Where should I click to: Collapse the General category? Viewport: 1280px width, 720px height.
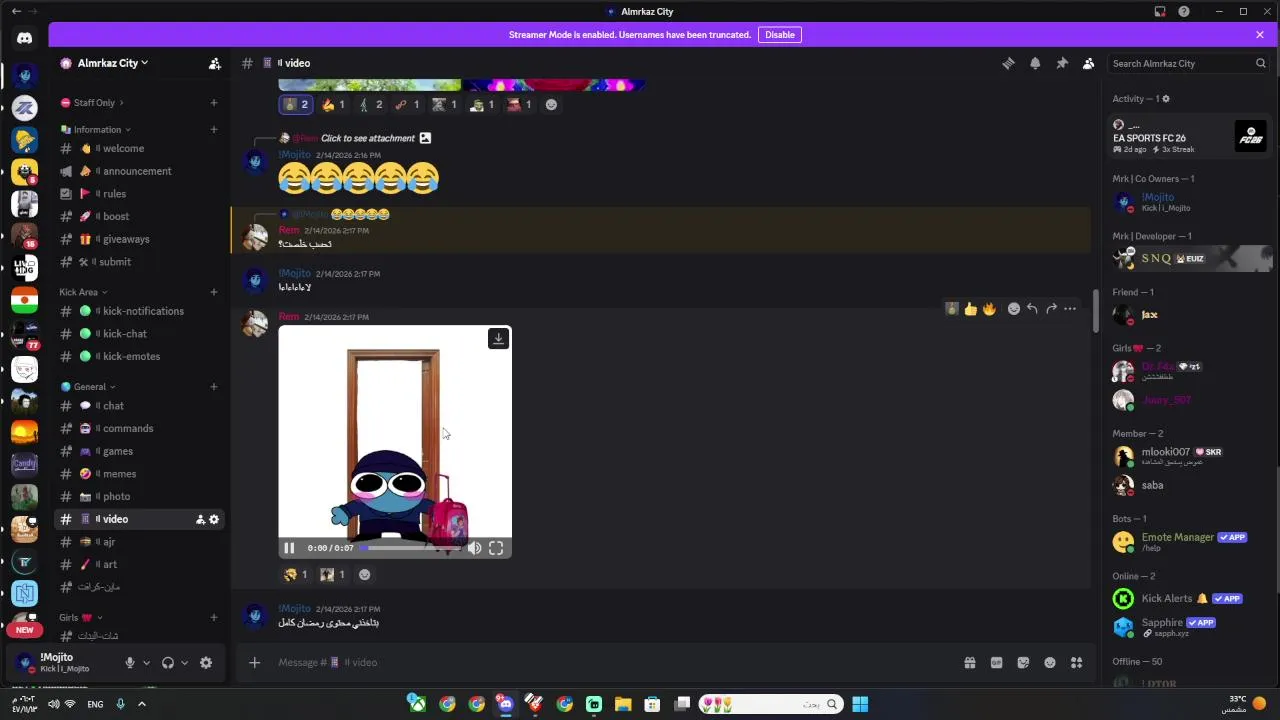(x=89, y=387)
